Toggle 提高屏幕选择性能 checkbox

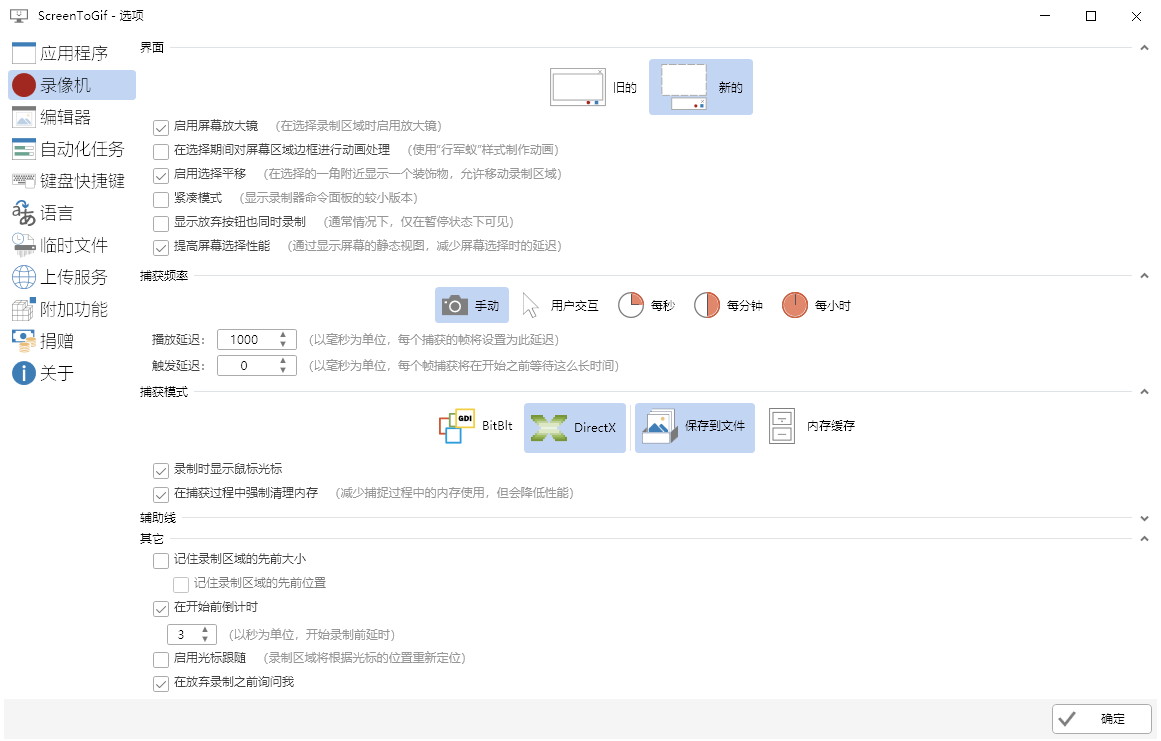tap(161, 247)
